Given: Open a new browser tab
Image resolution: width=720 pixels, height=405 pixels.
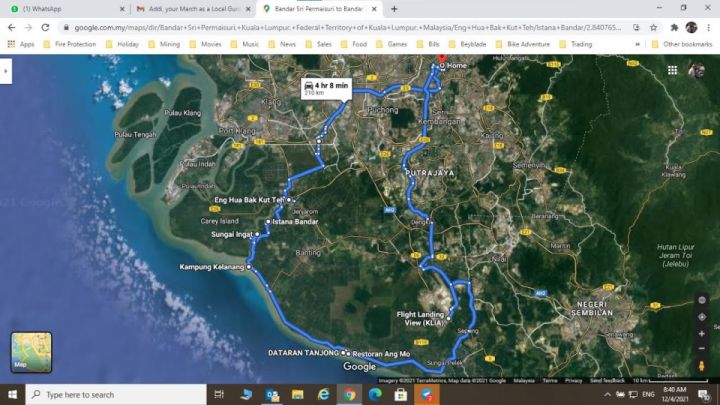Looking at the screenshot, I should 394,9.
